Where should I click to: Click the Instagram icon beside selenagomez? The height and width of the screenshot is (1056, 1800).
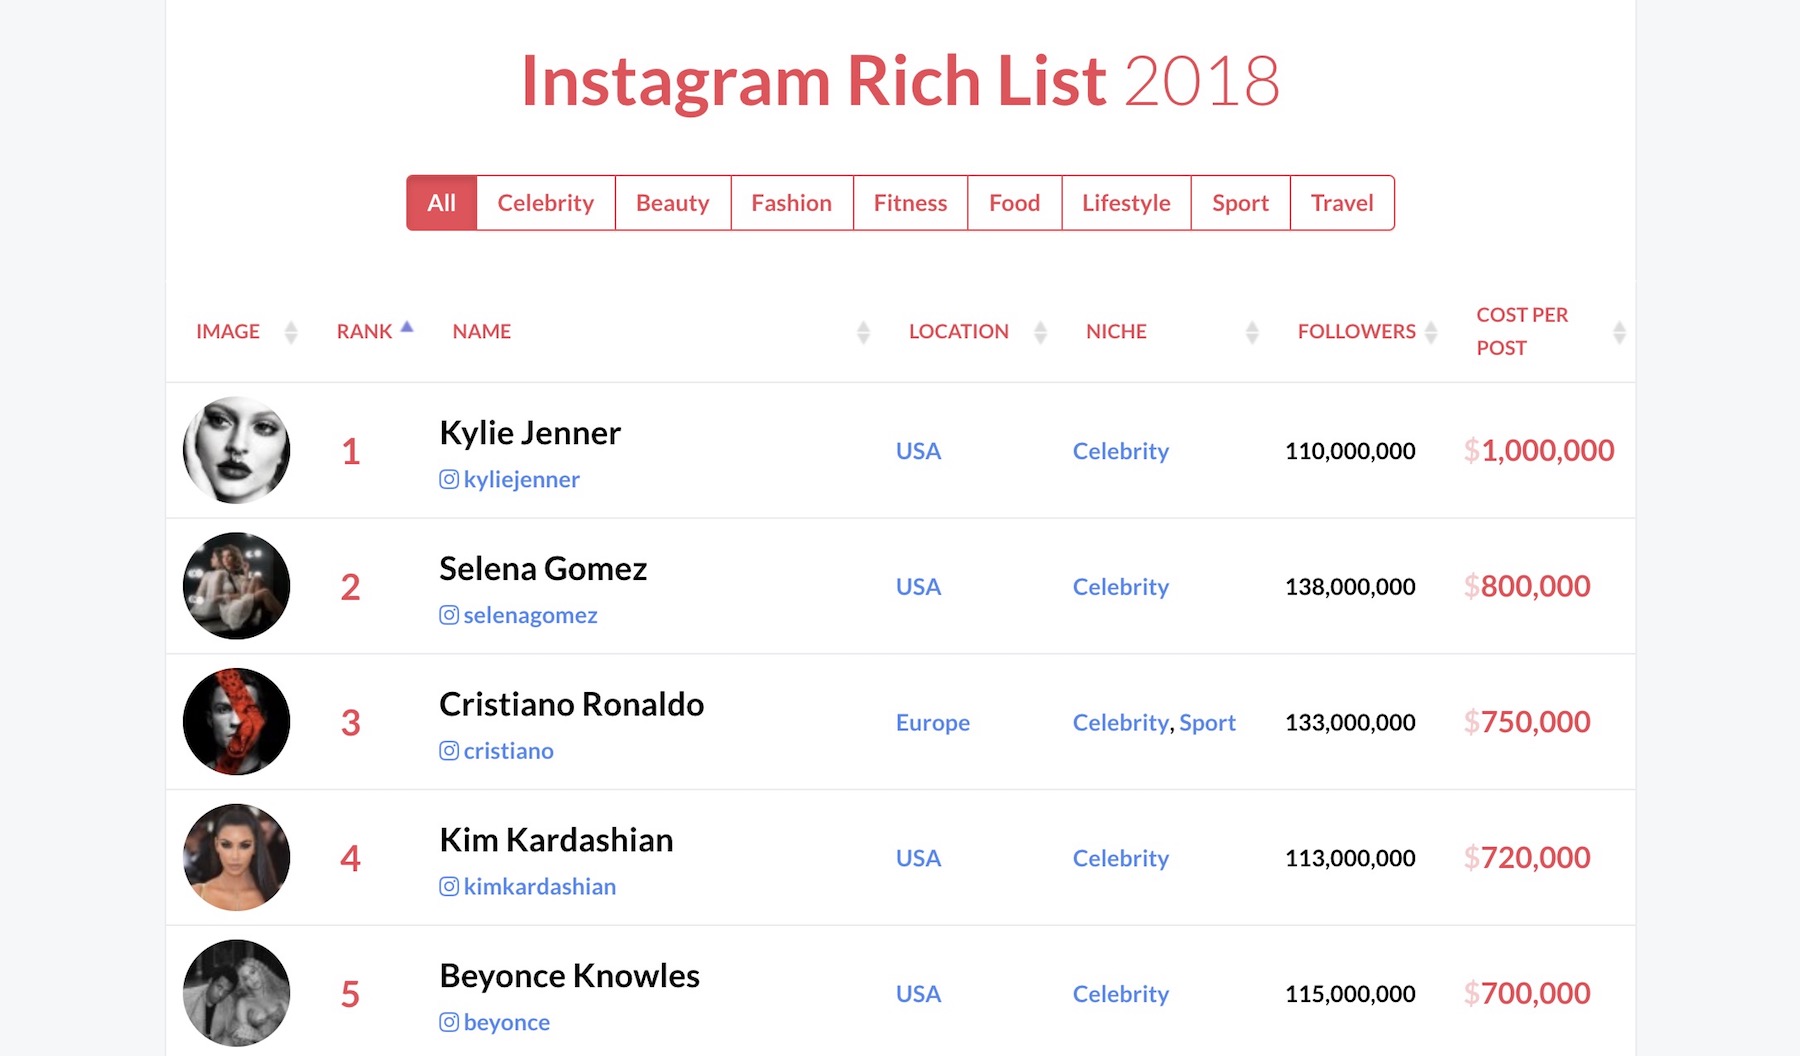click(x=449, y=615)
